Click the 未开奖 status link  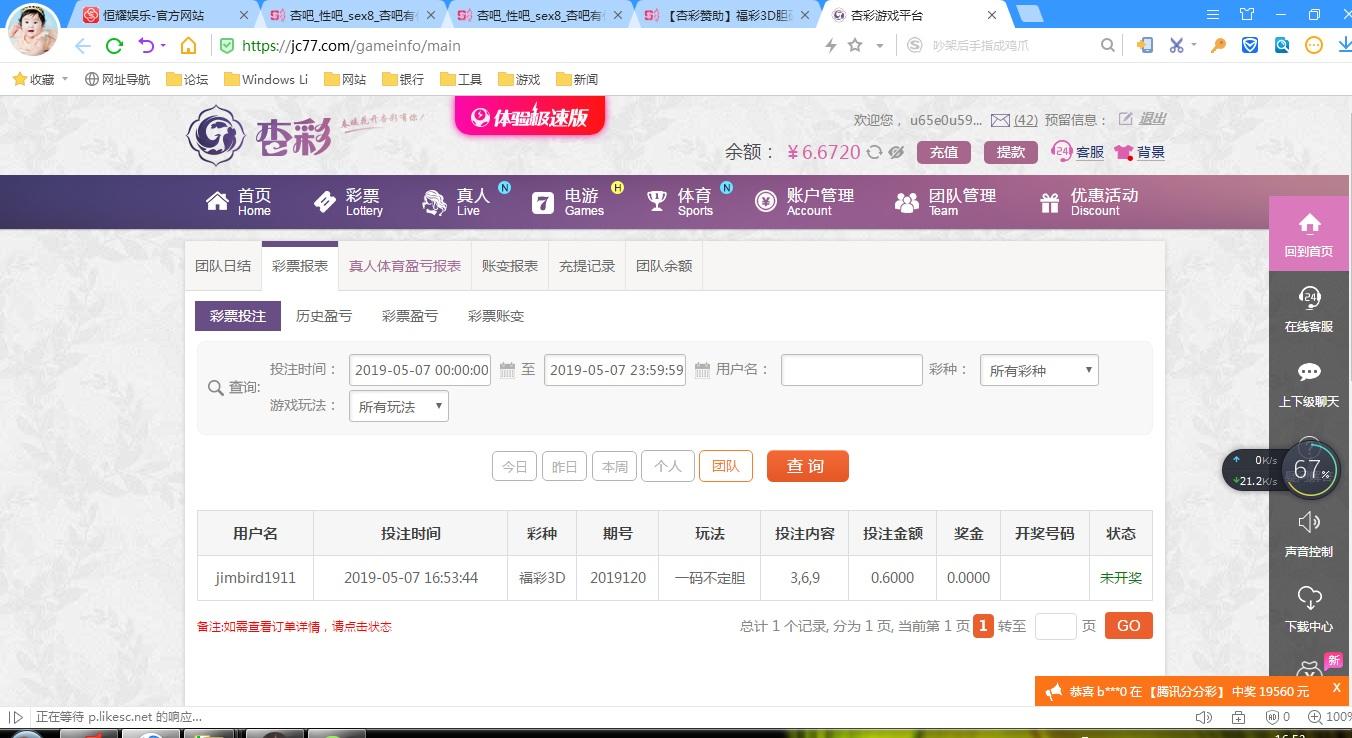pos(1119,577)
